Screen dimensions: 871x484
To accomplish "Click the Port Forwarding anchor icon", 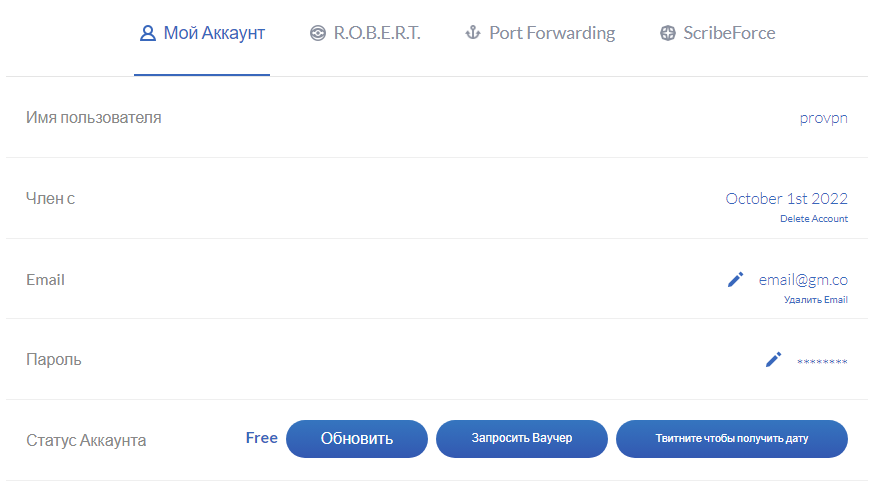I will [473, 33].
